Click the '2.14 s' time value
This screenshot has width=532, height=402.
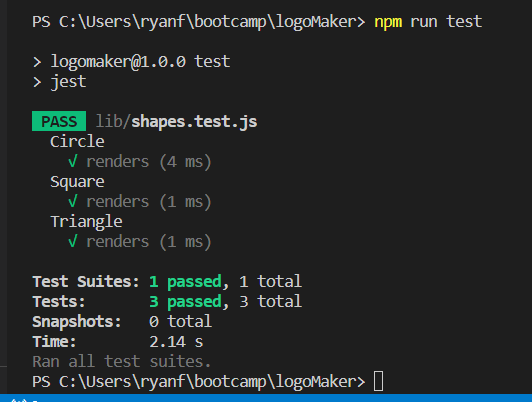tap(176, 342)
